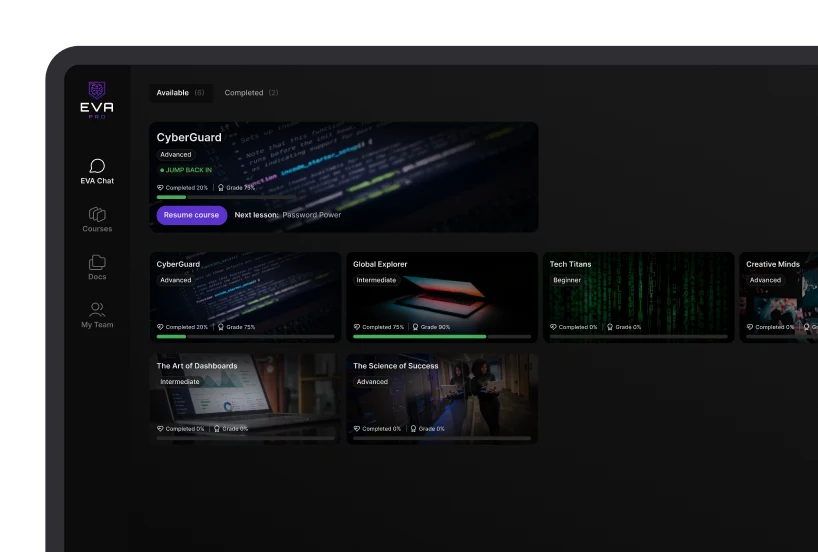This screenshot has height=552, width=818.
Task: Click Next lesson: Password Power text
Action: tap(287, 215)
